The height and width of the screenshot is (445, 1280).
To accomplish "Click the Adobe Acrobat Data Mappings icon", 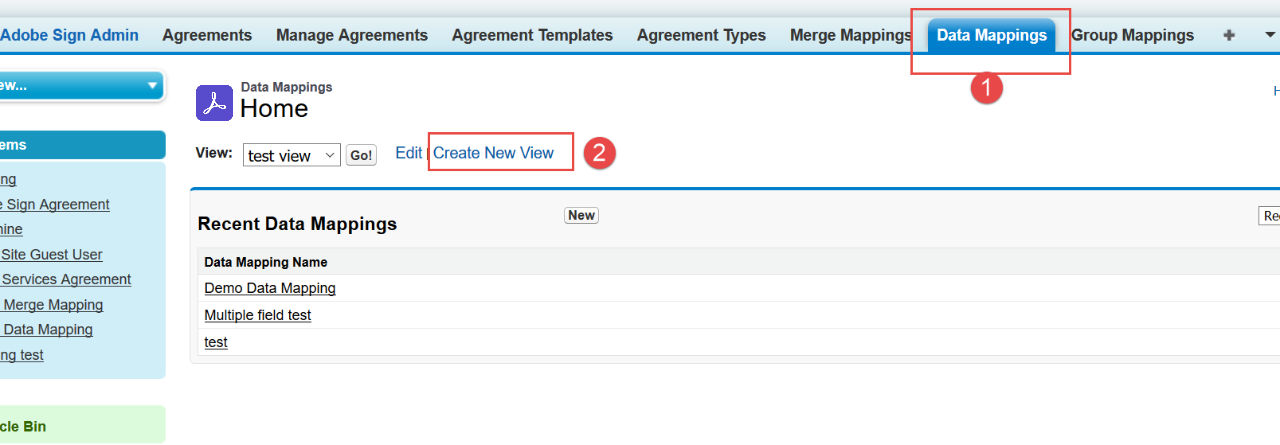I will tap(214, 103).
